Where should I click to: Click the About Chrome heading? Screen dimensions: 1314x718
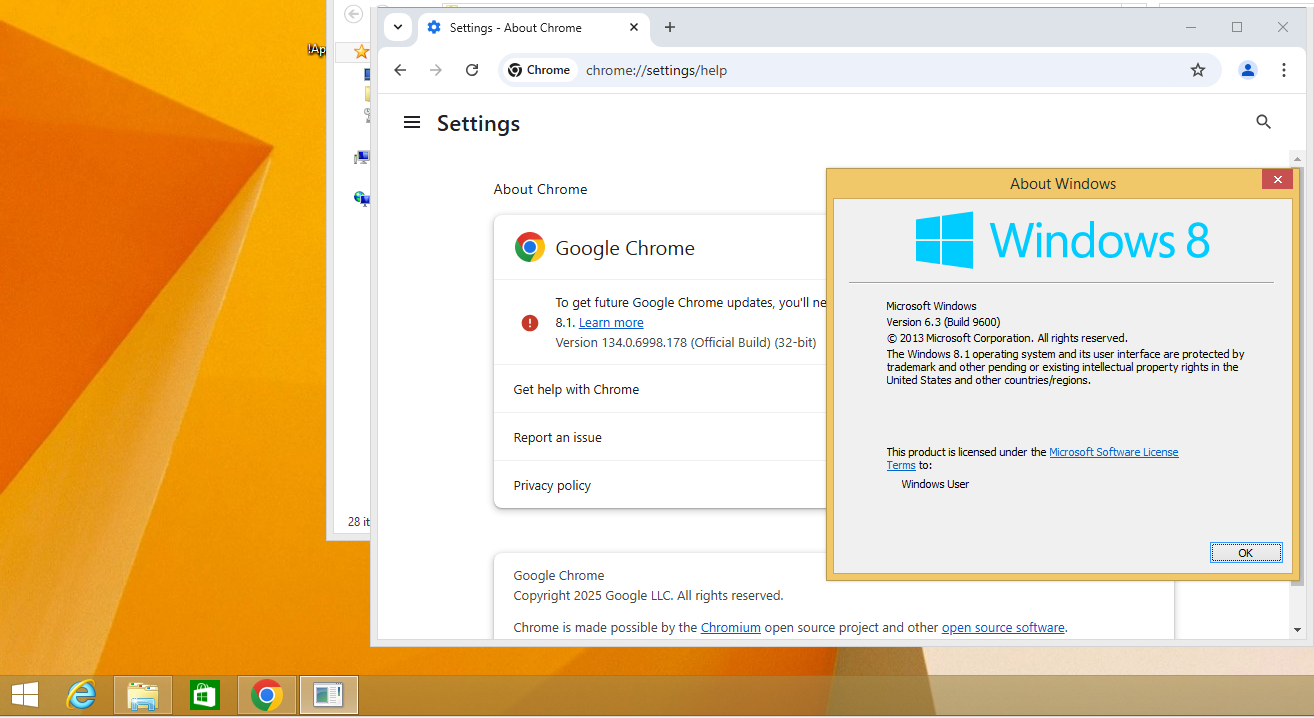click(x=540, y=189)
